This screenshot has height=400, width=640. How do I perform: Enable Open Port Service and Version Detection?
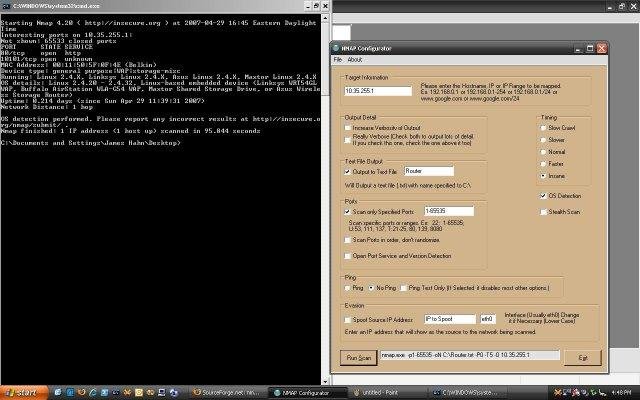click(348, 256)
